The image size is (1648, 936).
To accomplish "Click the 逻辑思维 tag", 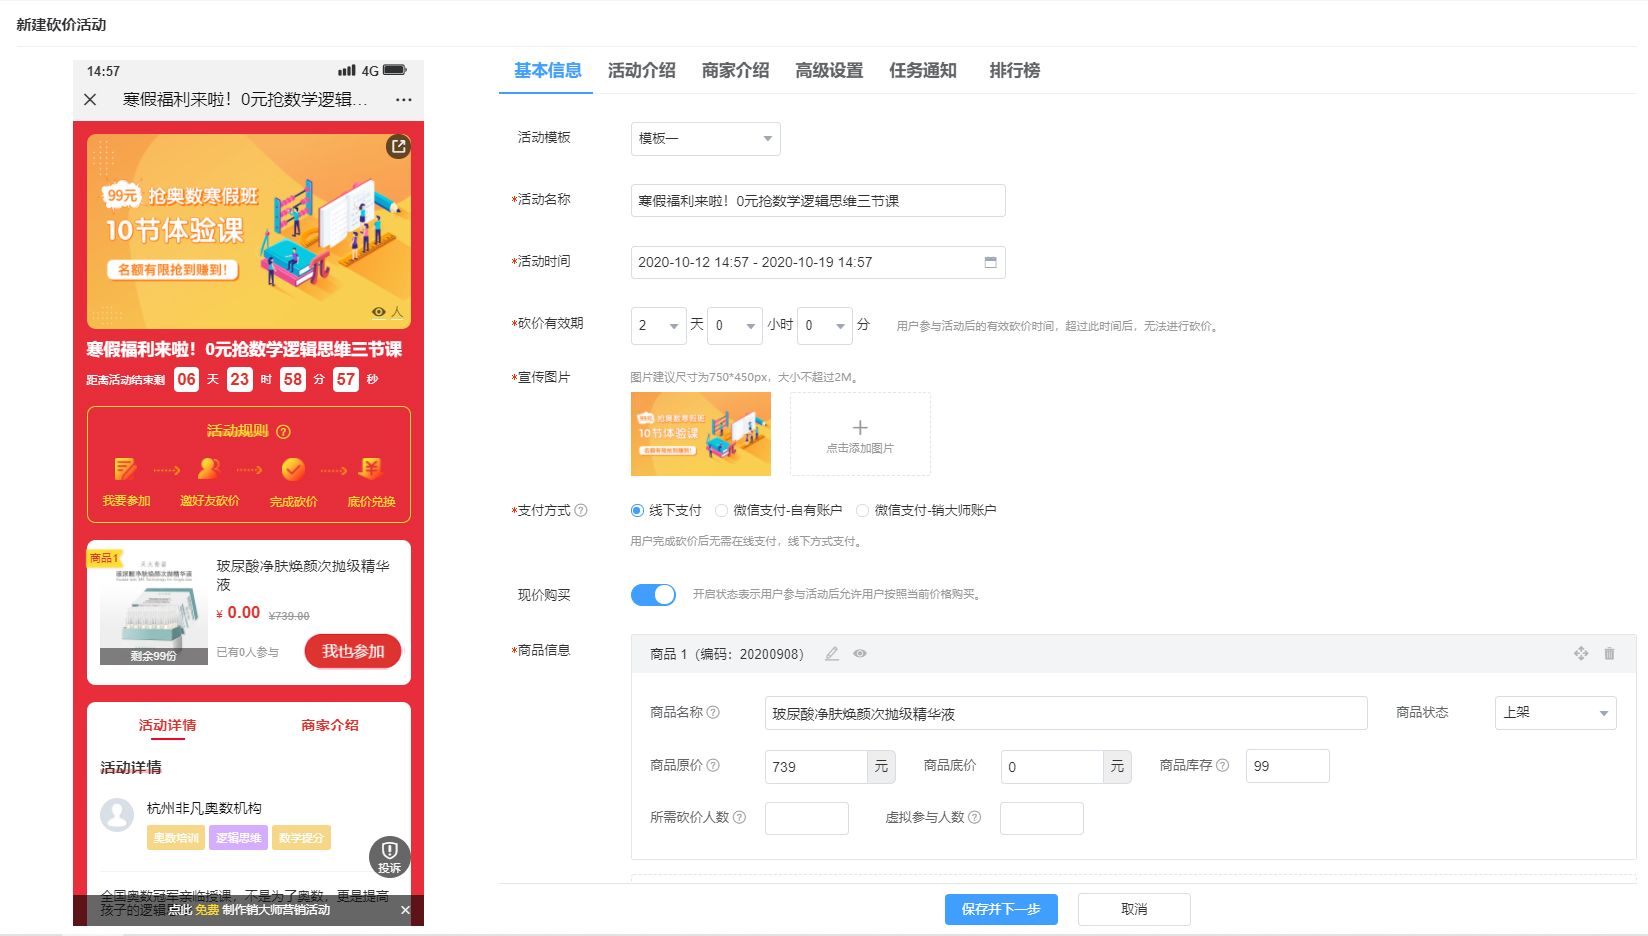I will (x=238, y=838).
